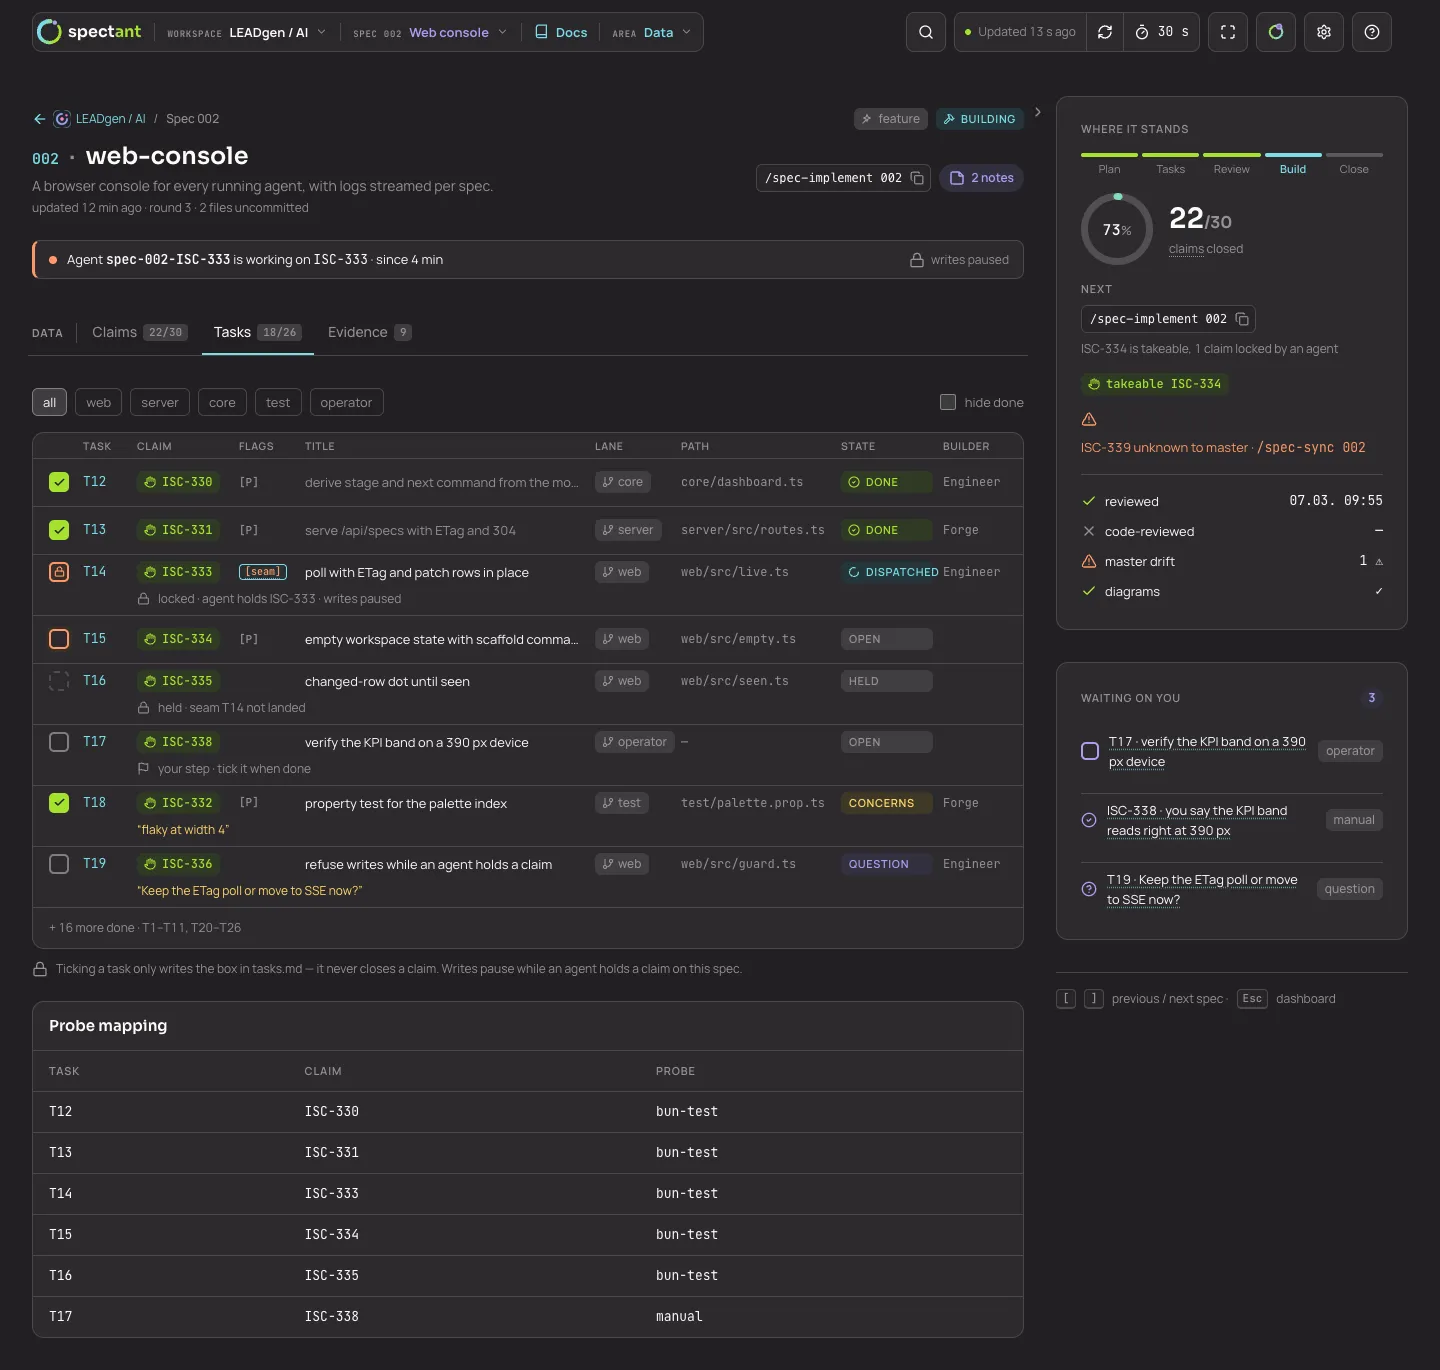
Task: Open the 2 notes button
Action: click(x=981, y=178)
